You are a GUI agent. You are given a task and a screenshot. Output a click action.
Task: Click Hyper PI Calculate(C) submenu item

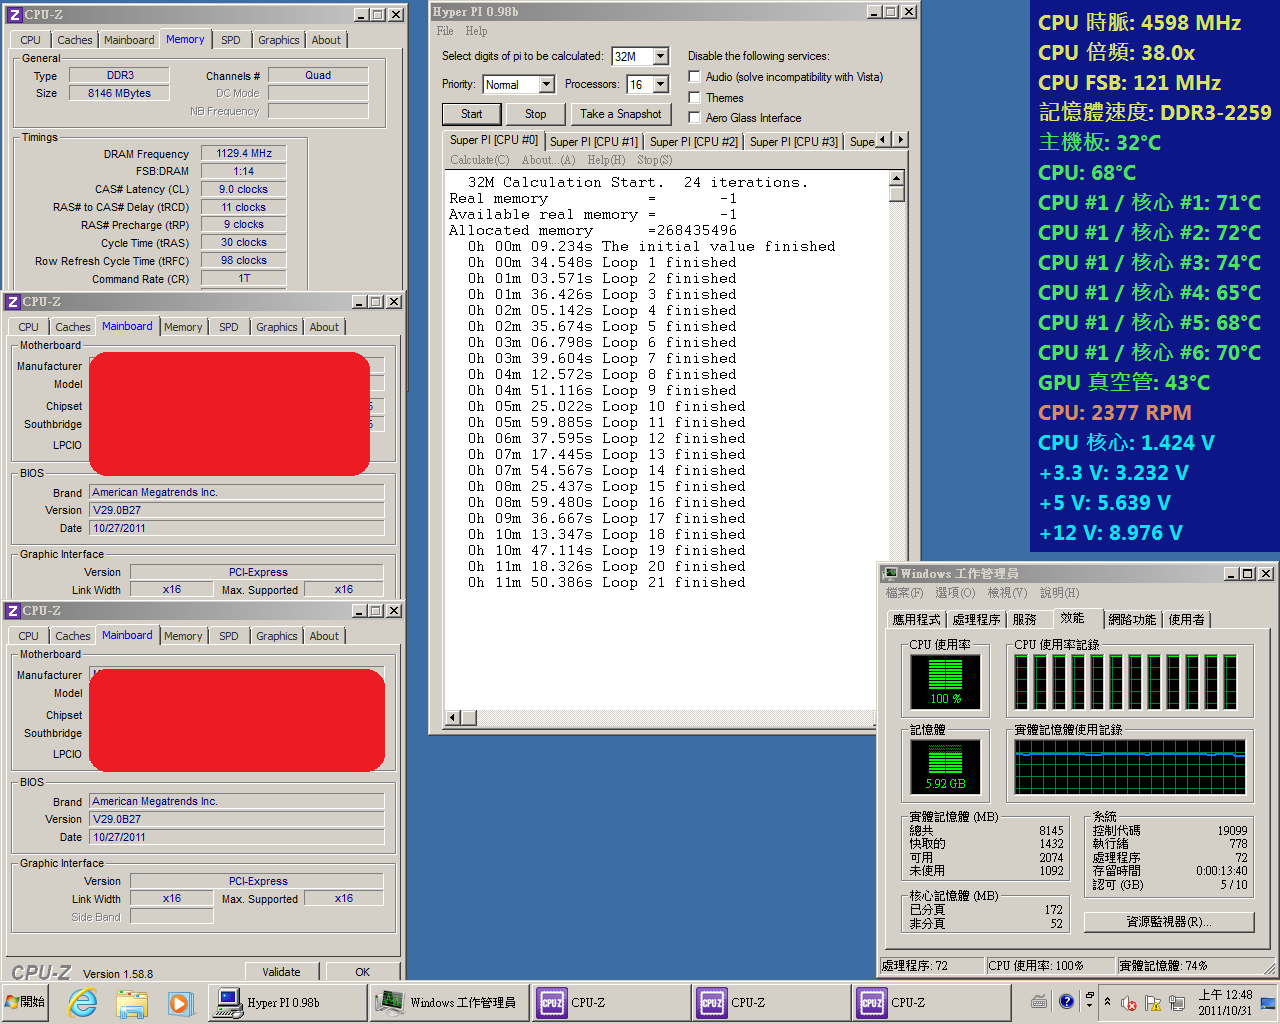coord(479,160)
